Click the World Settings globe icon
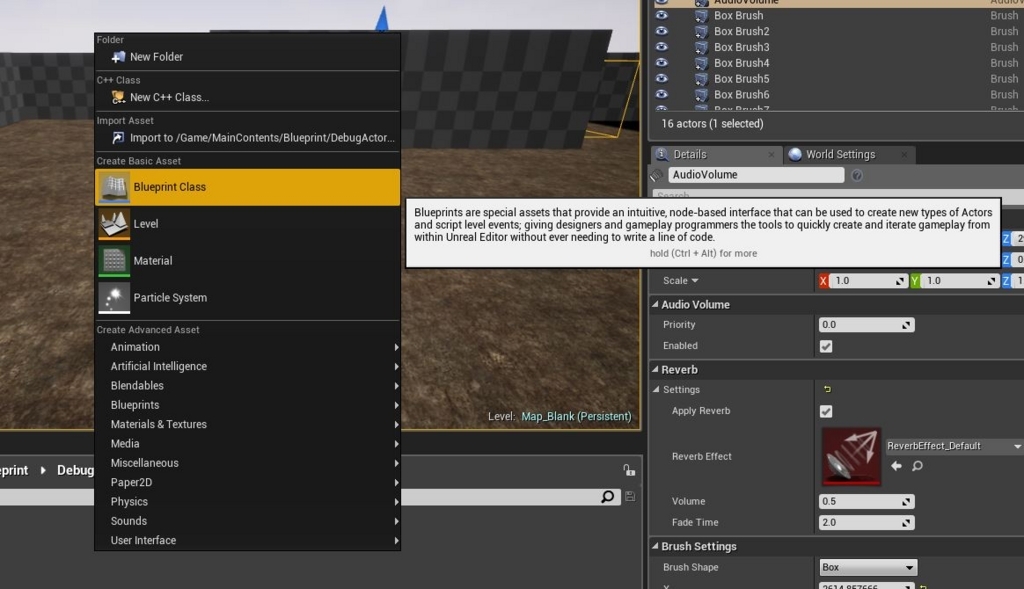The image size is (1024, 589). pyautogui.click(x=795, y=154)
